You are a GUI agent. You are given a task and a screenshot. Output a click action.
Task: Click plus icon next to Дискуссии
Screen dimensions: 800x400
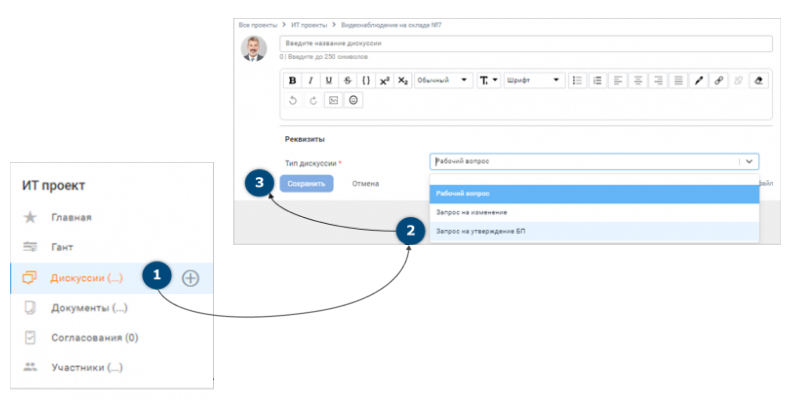[x=190, y=277]
